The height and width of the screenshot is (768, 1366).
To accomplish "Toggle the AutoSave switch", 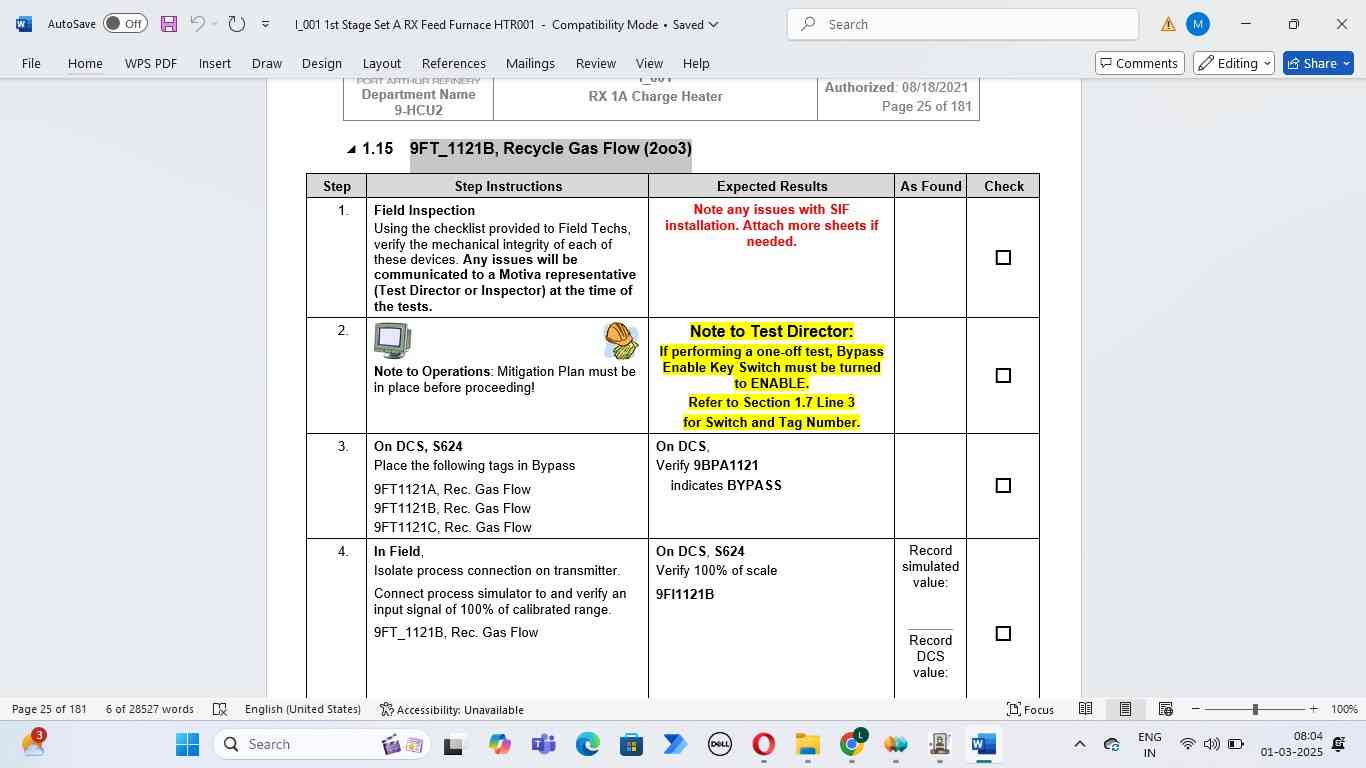I will pyautogui.click(x=125, y=24).
